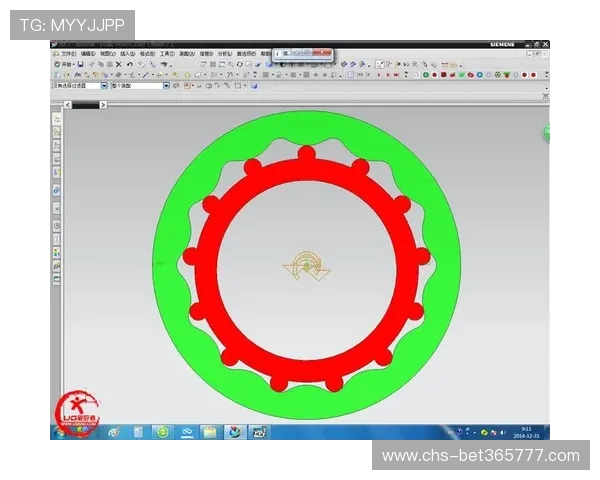
Task: Open the KK recorder taskbar icon
Action: 259,432
